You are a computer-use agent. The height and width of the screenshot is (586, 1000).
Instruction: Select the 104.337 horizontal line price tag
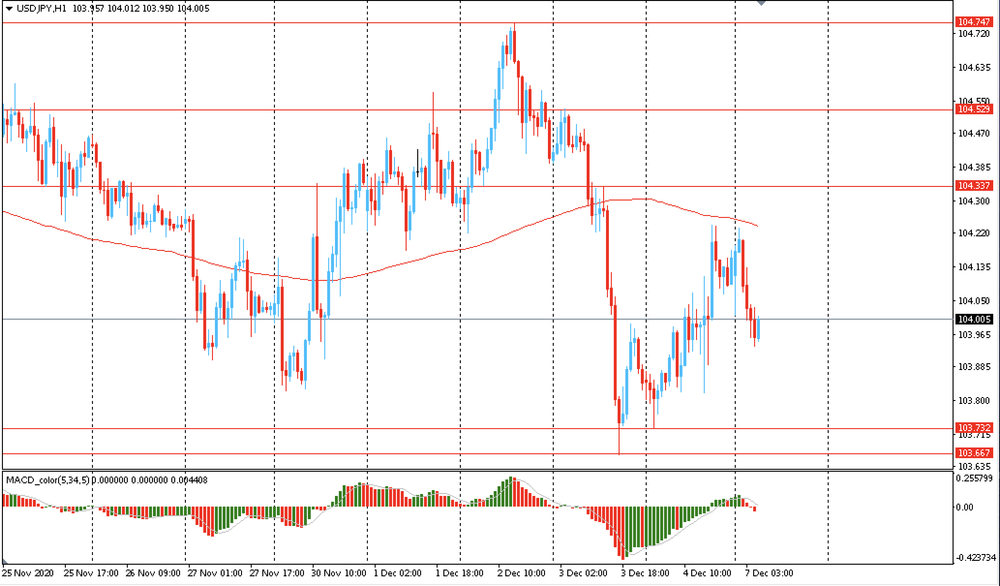[x=974, y=186]
